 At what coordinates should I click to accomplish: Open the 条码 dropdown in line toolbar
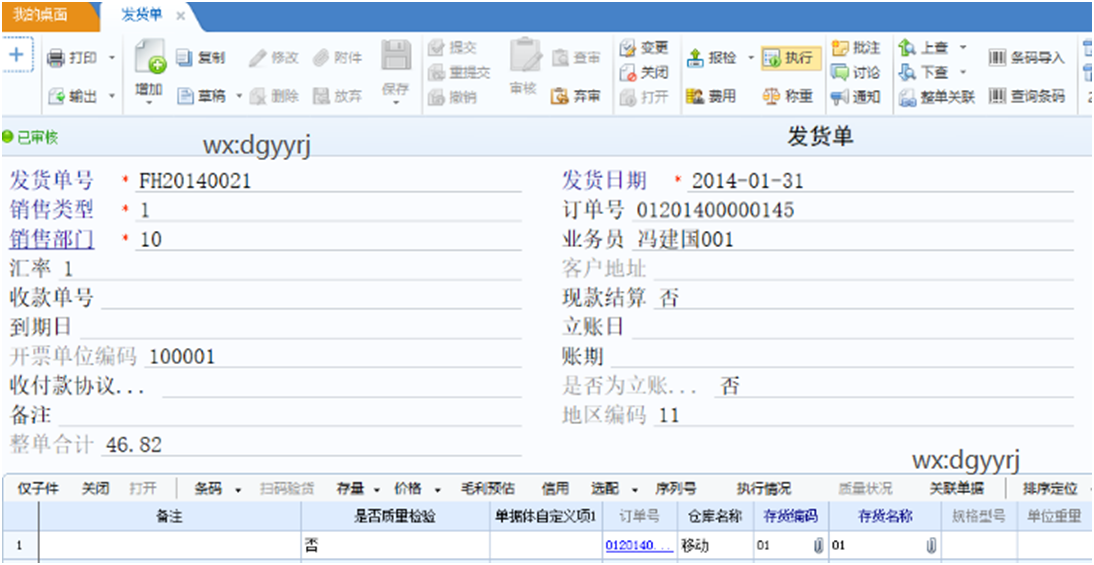pos(238,490)
